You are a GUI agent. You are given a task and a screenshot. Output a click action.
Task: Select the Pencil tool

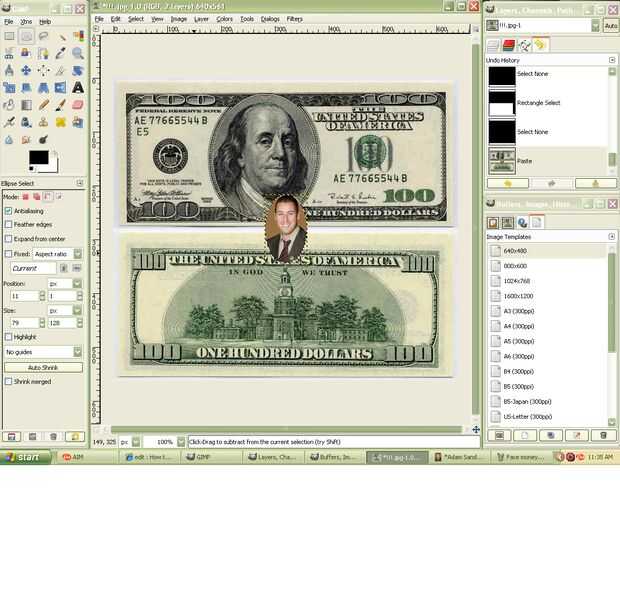tap(43, 105)
